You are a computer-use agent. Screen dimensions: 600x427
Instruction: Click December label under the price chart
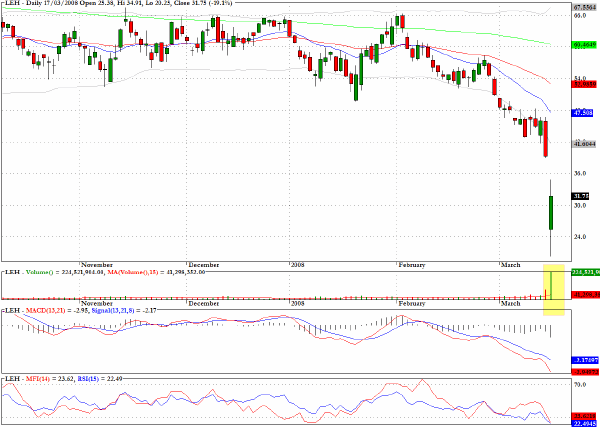[204, 265]
